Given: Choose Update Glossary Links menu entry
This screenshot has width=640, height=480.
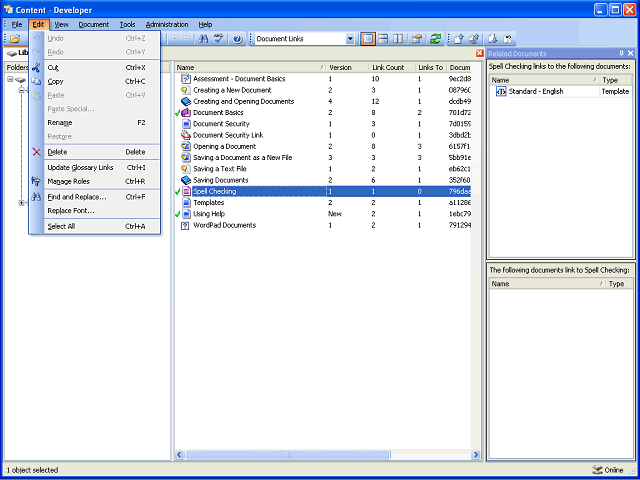Looking at the screenshot, I should 94,167.
